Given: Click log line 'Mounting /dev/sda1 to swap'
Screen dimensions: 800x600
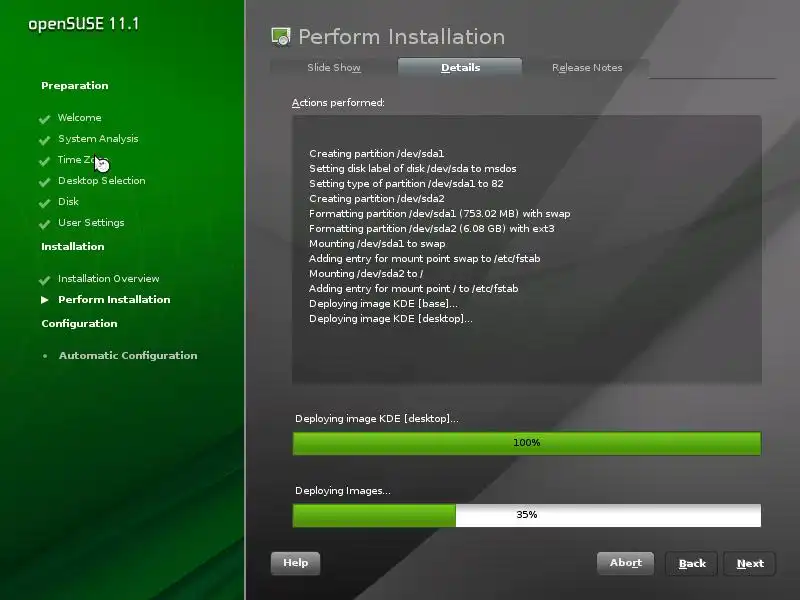Looking at the screenshot, I should [x=377, y=244].
